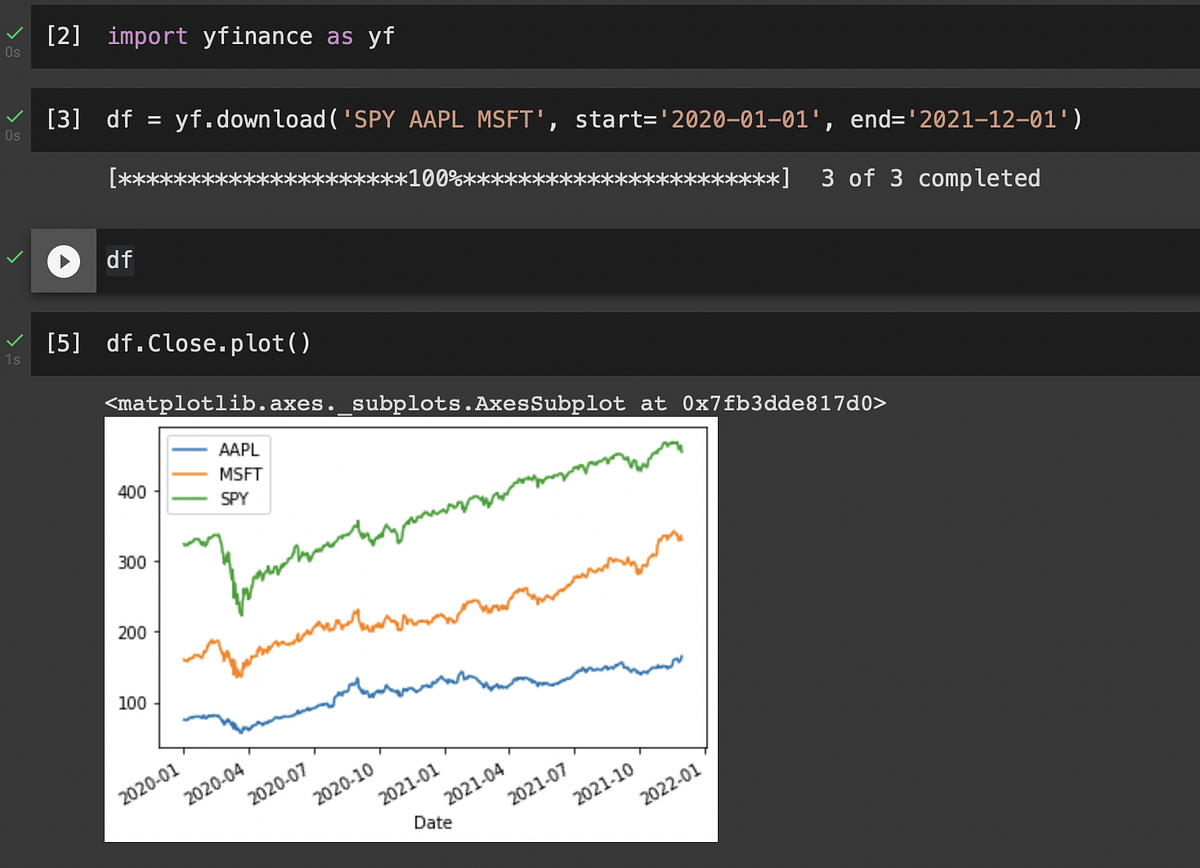This screenshot has width=1200, height=868.
Task: Select the MSFT legend entry in the chart
Action: click(x=237, y=474)
